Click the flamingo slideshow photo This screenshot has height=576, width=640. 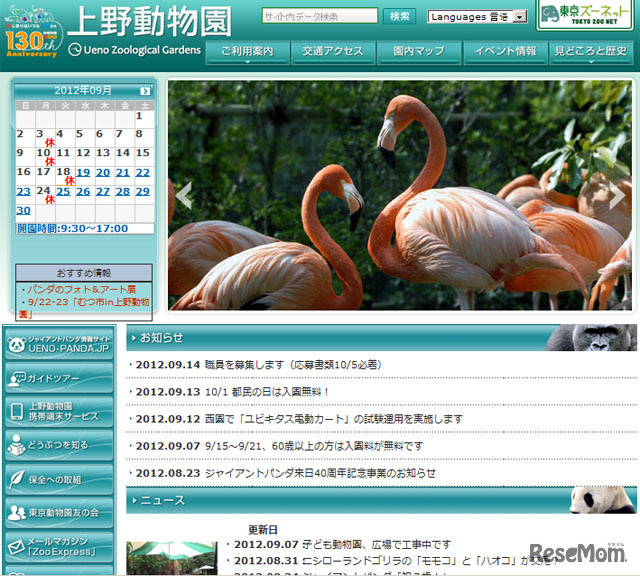tap(400, 195)
